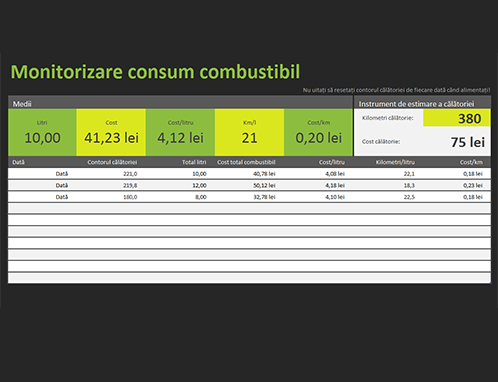Select the cell with value 22,5

pos(388,197)
